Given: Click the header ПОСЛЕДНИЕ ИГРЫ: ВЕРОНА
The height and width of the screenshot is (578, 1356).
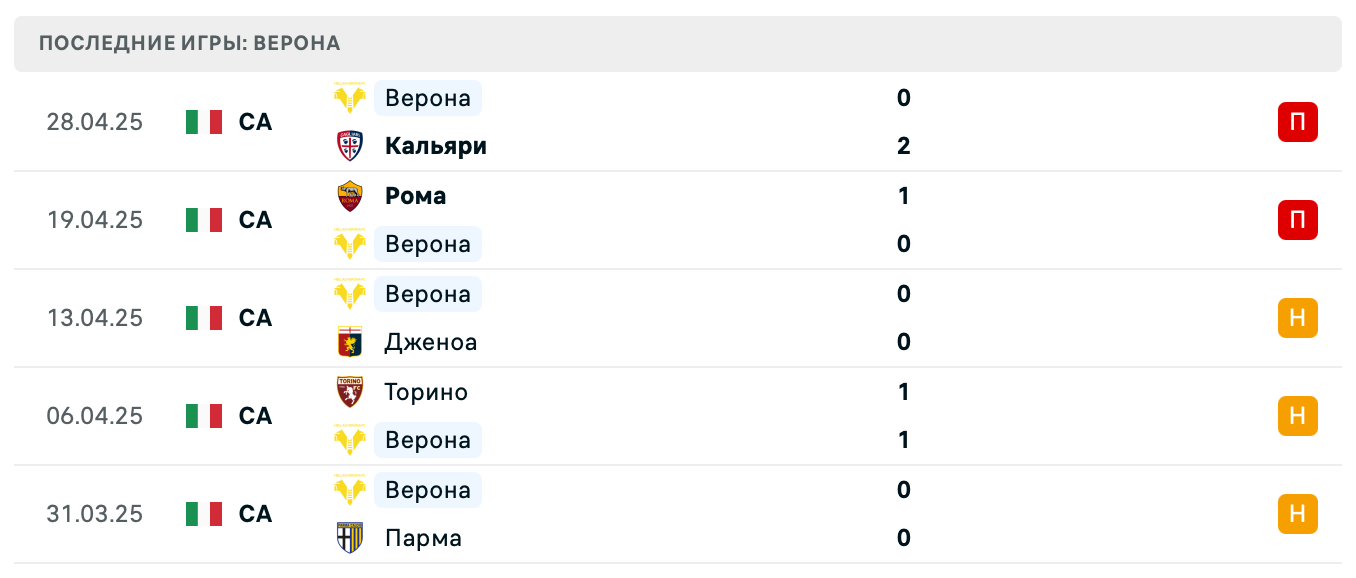Looking at the screenshot, I should pos(189,43).
